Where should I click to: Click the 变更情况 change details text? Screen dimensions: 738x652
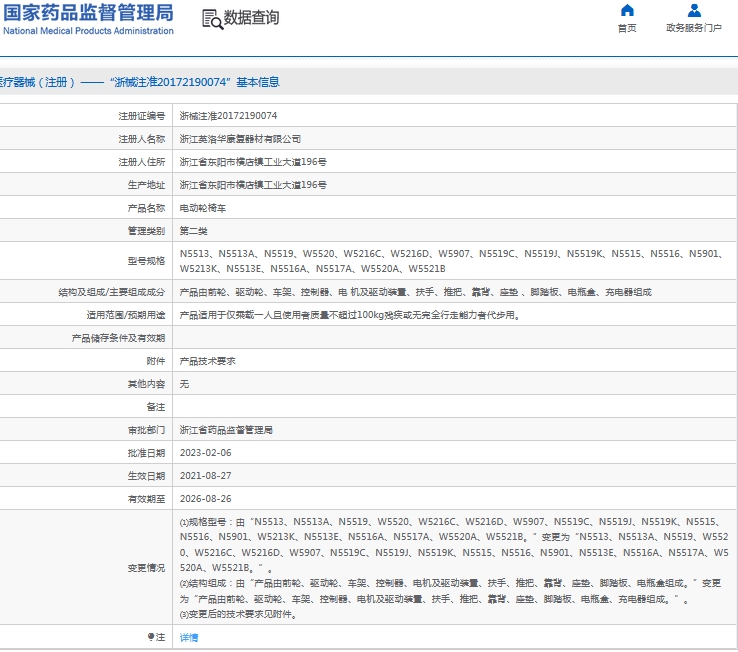[454, 568]
